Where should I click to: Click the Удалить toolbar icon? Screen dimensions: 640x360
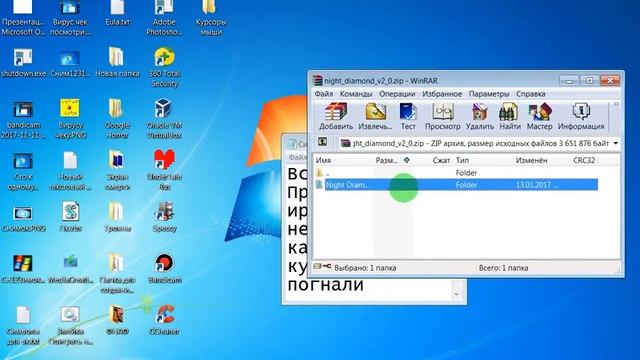tap(480, 116)
